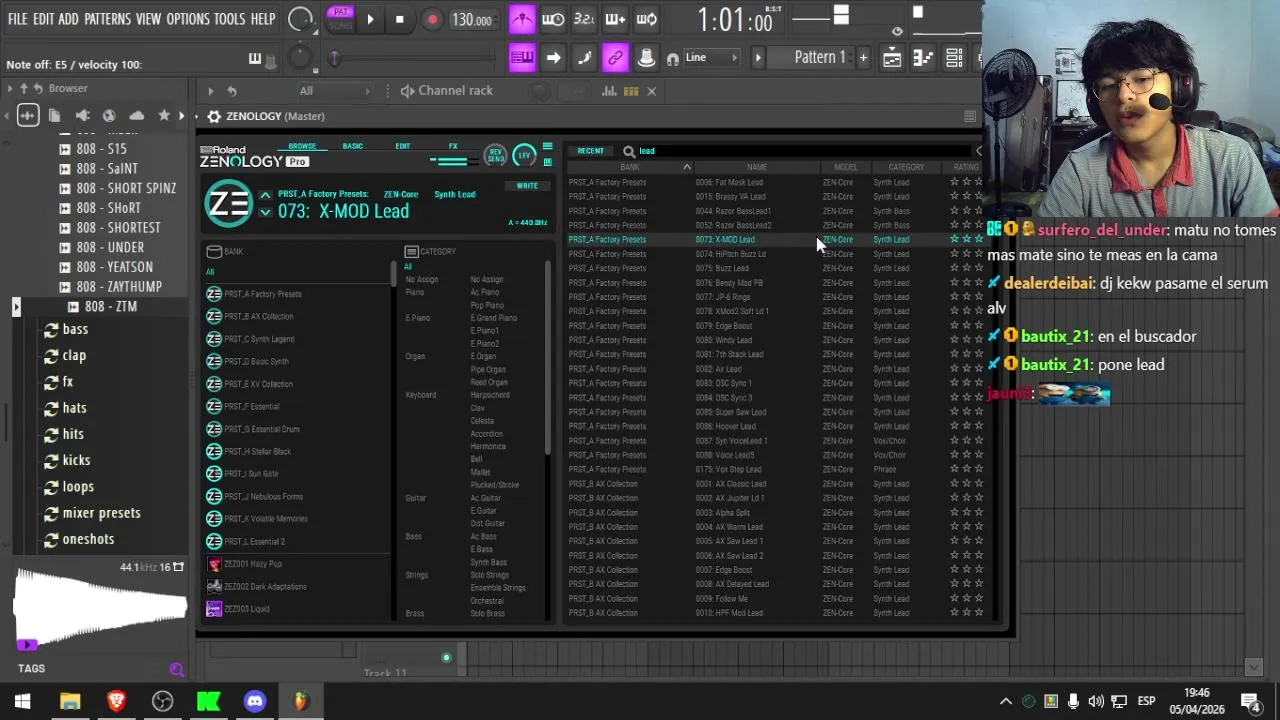Screen dimensions: 1280x720
Task: Close the Channel rack with the X
Action: (651, 91)
